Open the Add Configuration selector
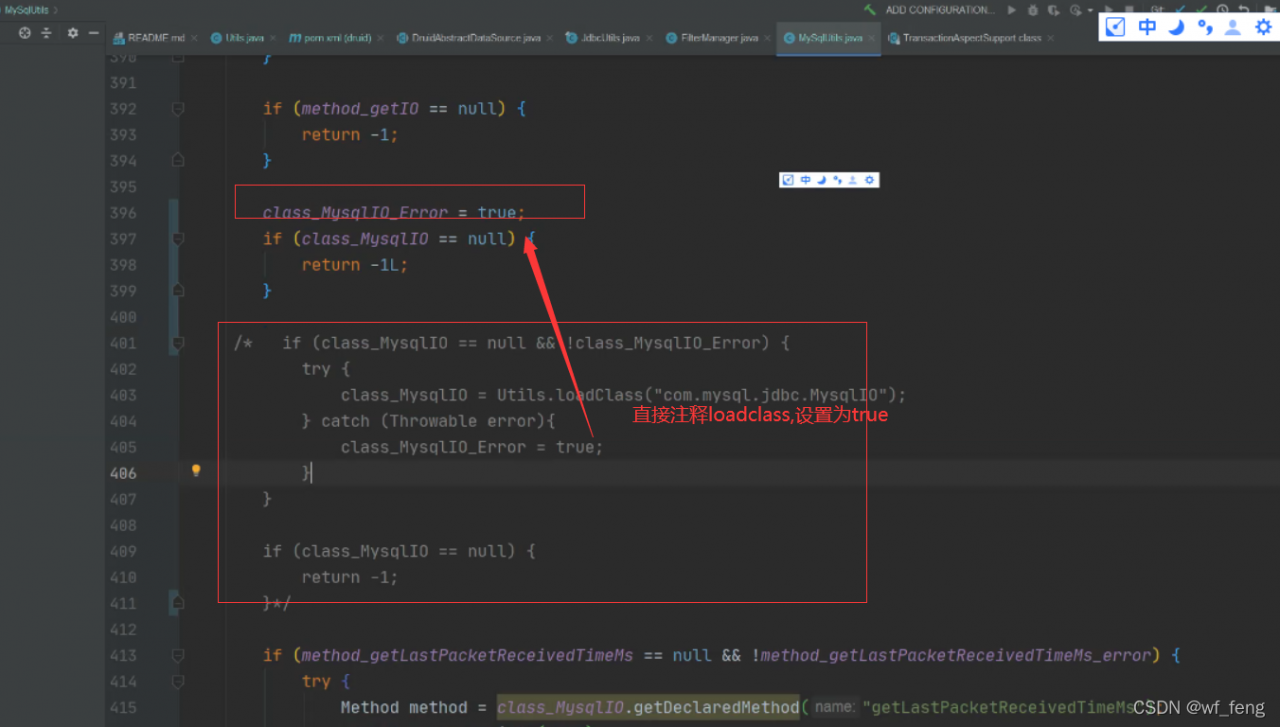This screenshot has height=727, width=1280. coord(940,10)
